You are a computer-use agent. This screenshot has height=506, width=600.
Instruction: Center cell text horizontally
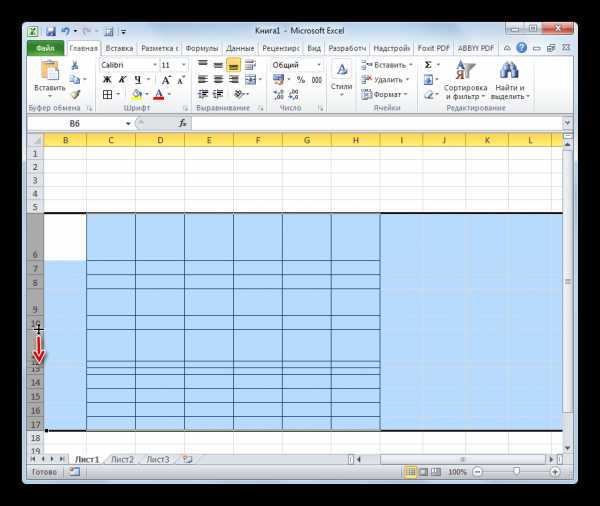(x=218, y=80)
